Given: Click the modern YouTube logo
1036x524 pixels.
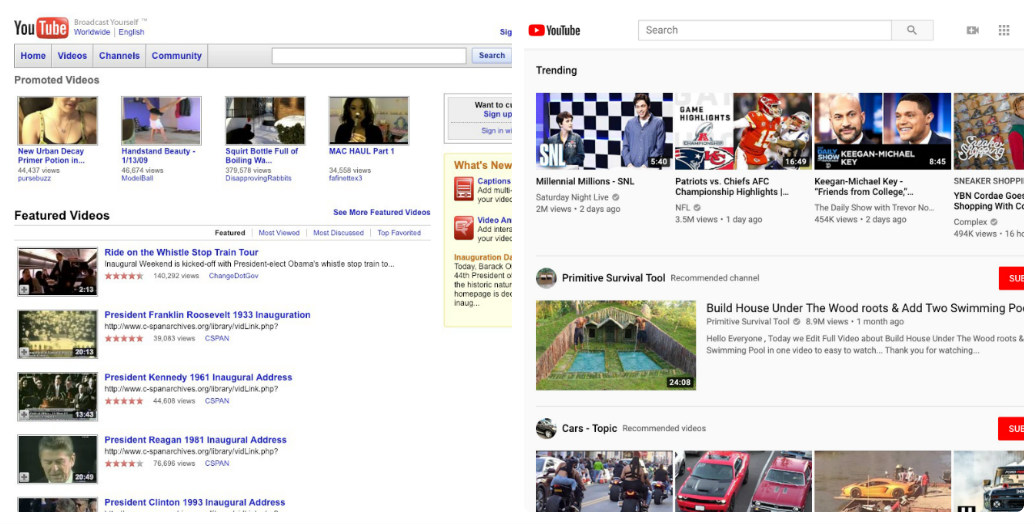Looking at the screenshot, I should click(554, 30).
